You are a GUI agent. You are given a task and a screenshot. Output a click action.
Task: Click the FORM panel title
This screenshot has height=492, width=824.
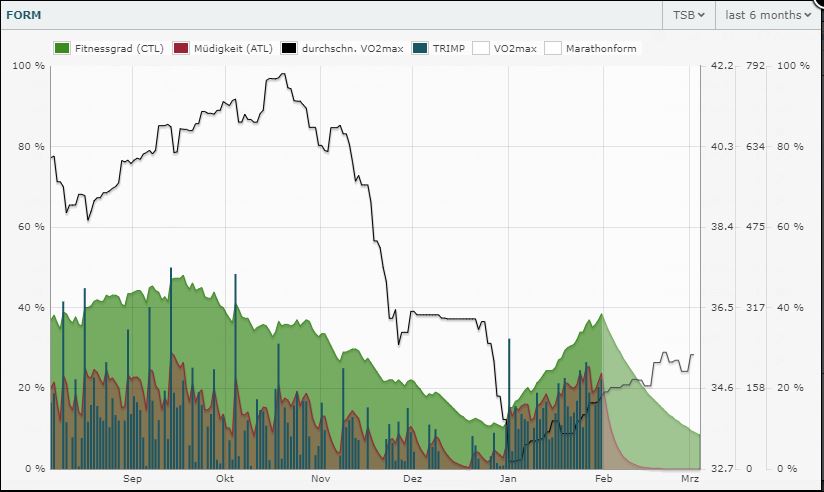click(x=24, y=15)
